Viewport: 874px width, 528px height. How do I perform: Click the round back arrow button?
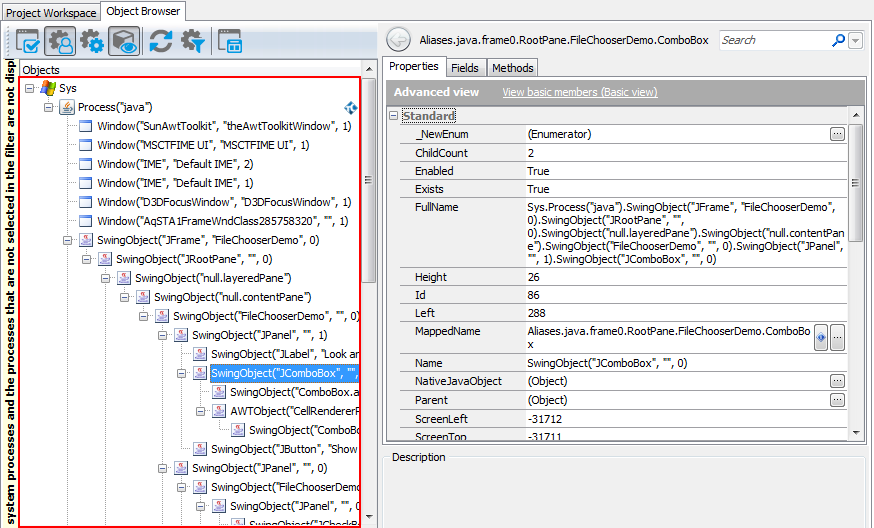[398, 40]
